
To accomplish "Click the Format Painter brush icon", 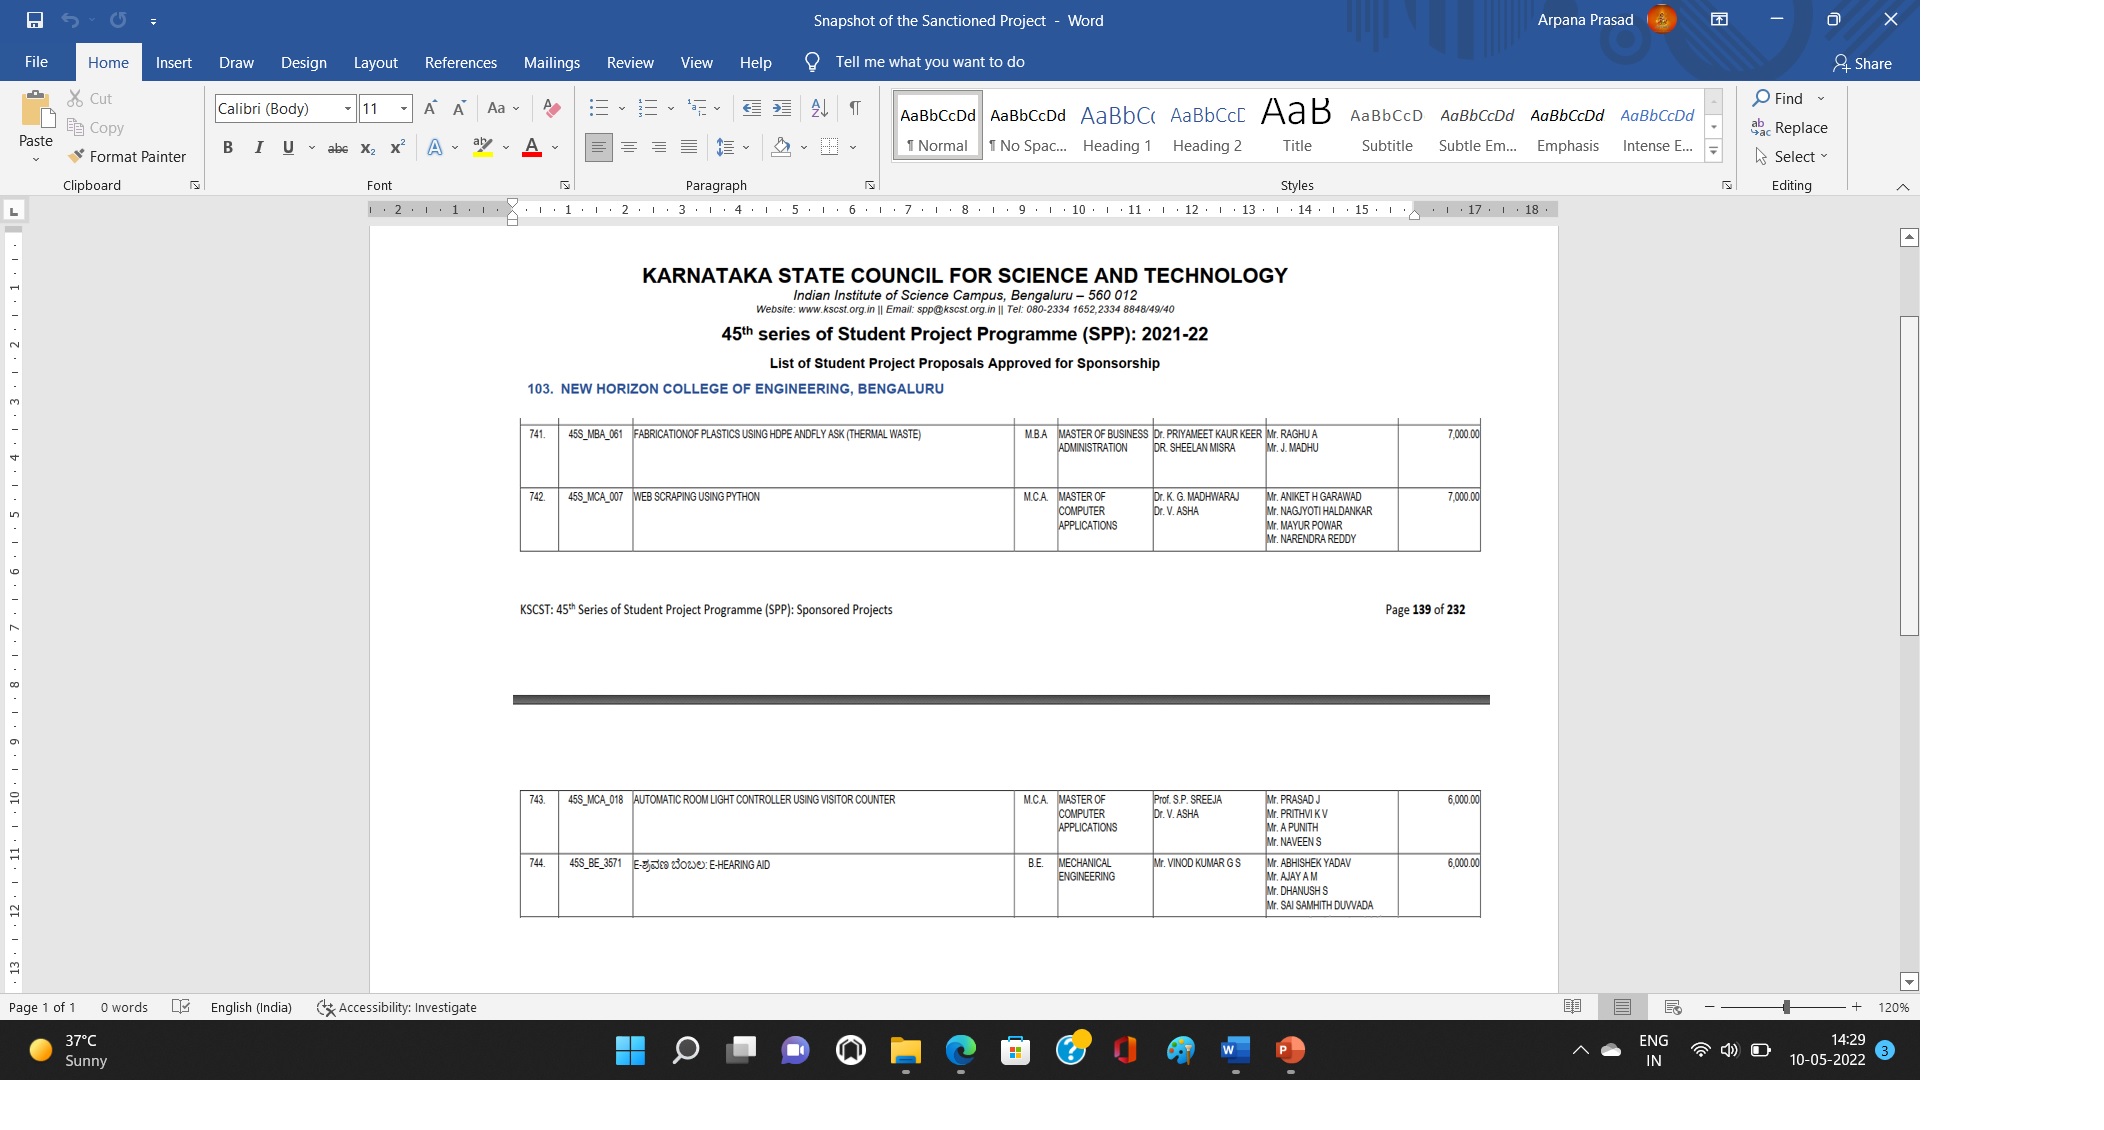I will 76,156.
